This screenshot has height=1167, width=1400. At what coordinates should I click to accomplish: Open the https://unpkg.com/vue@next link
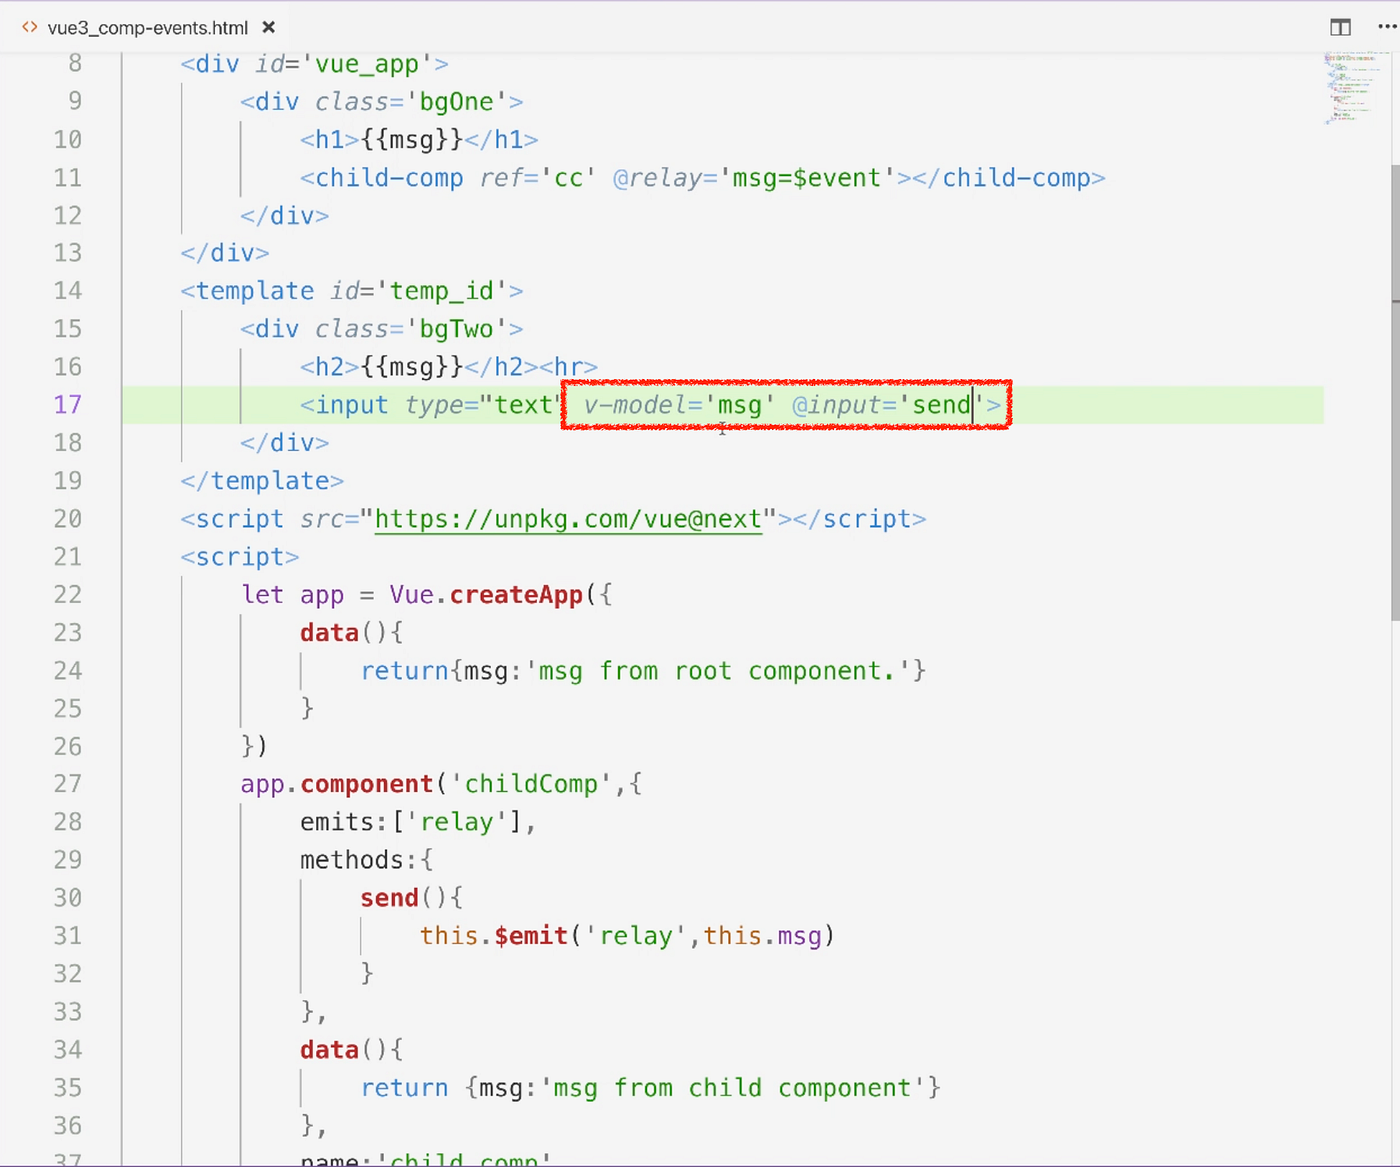coord(568,519)
